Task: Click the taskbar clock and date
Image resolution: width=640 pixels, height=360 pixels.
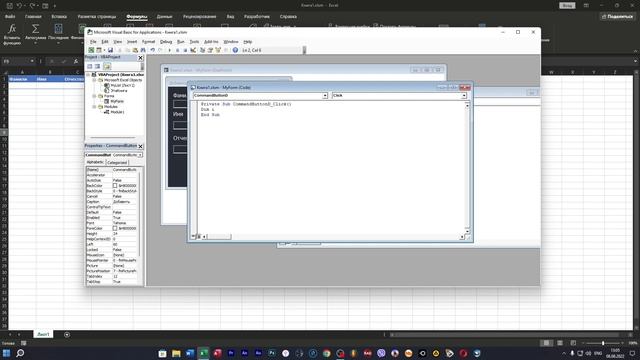Action: (x=616, y=353)
